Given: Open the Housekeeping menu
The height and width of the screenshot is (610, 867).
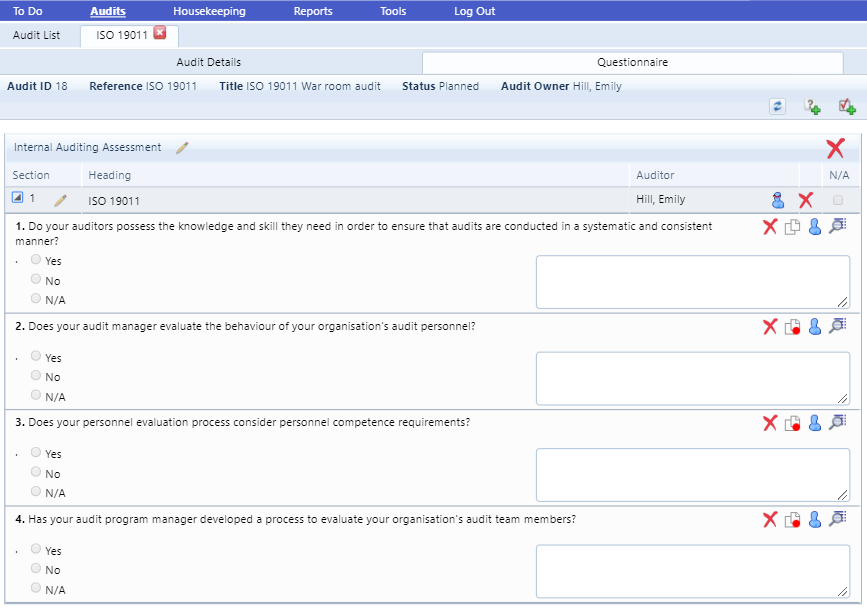Looking at the screenshot, I should [x=209, y=11].
